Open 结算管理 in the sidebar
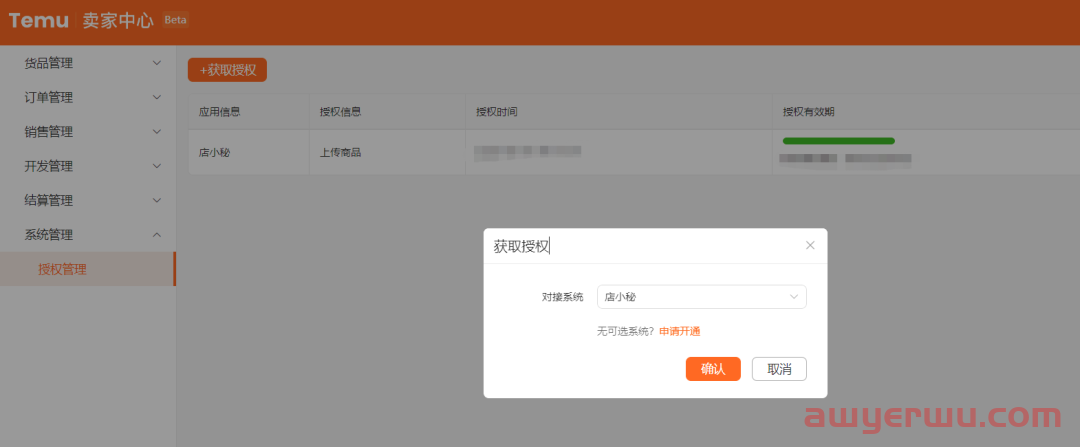The width and height of the screenshot is (1080, 447). point(49,200)
